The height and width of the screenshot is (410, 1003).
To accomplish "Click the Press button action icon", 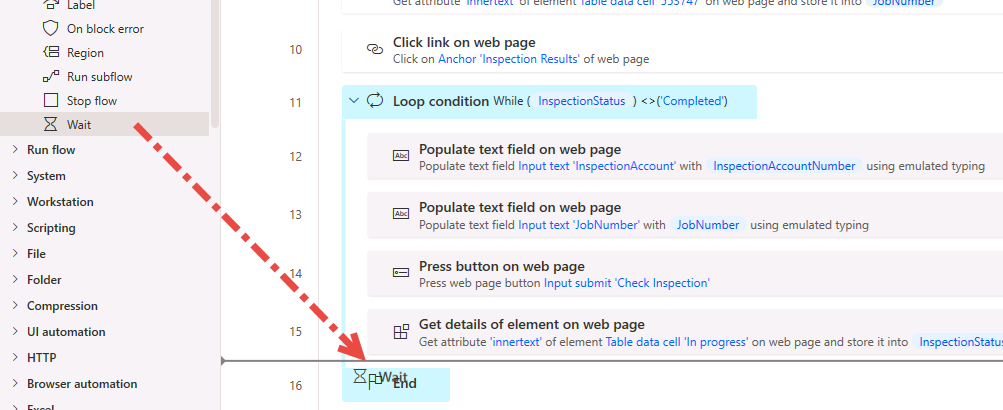I will tap(400, 273).
